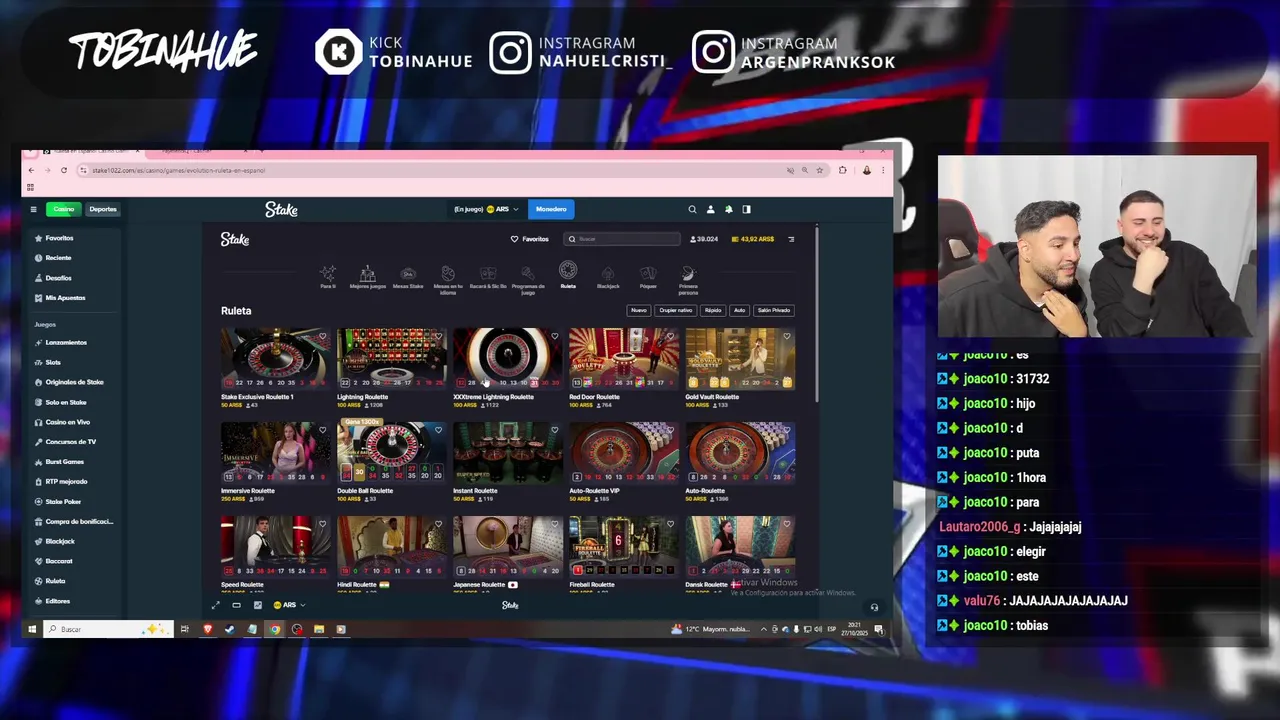This screenshot has height=720, width=1280.
Task: Show hidden system tray icons
Action: pos(763,629)
